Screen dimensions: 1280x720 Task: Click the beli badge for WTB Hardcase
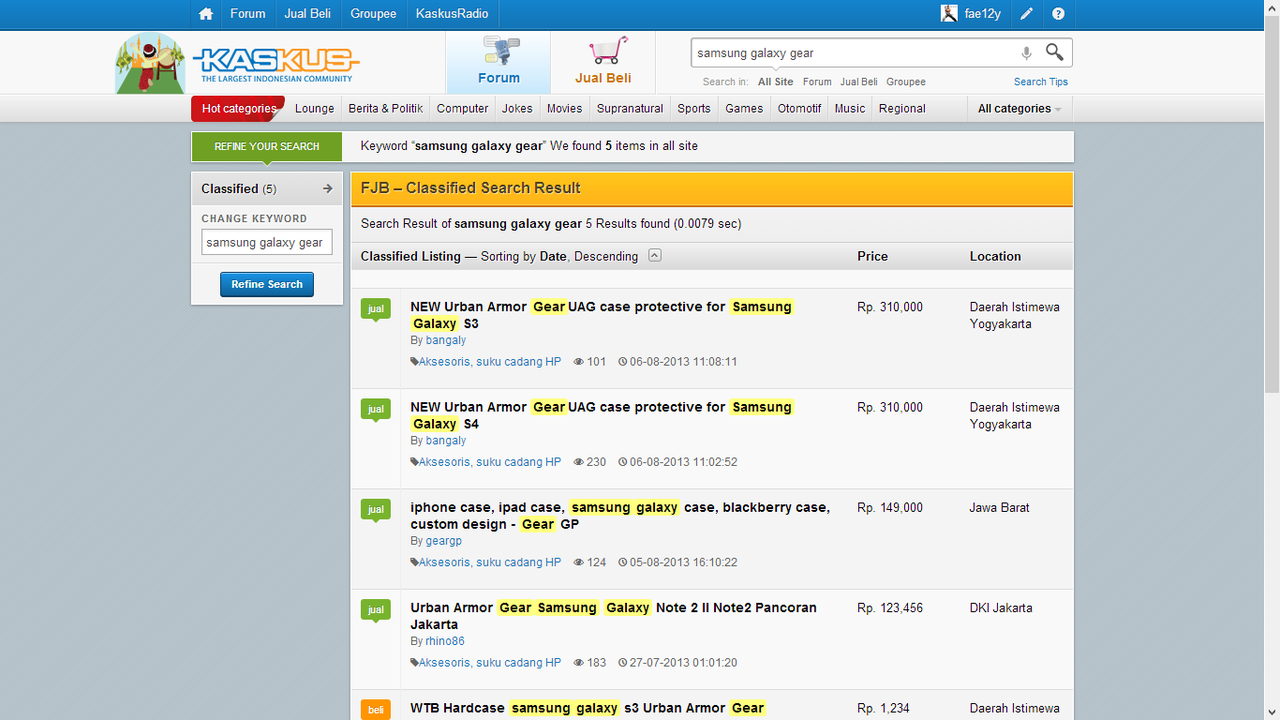(x=376, y=709)
